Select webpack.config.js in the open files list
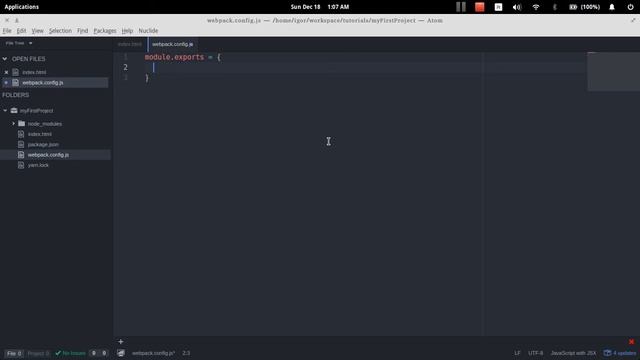The width and height of the screenshot is (640, 360). [43, 83]
